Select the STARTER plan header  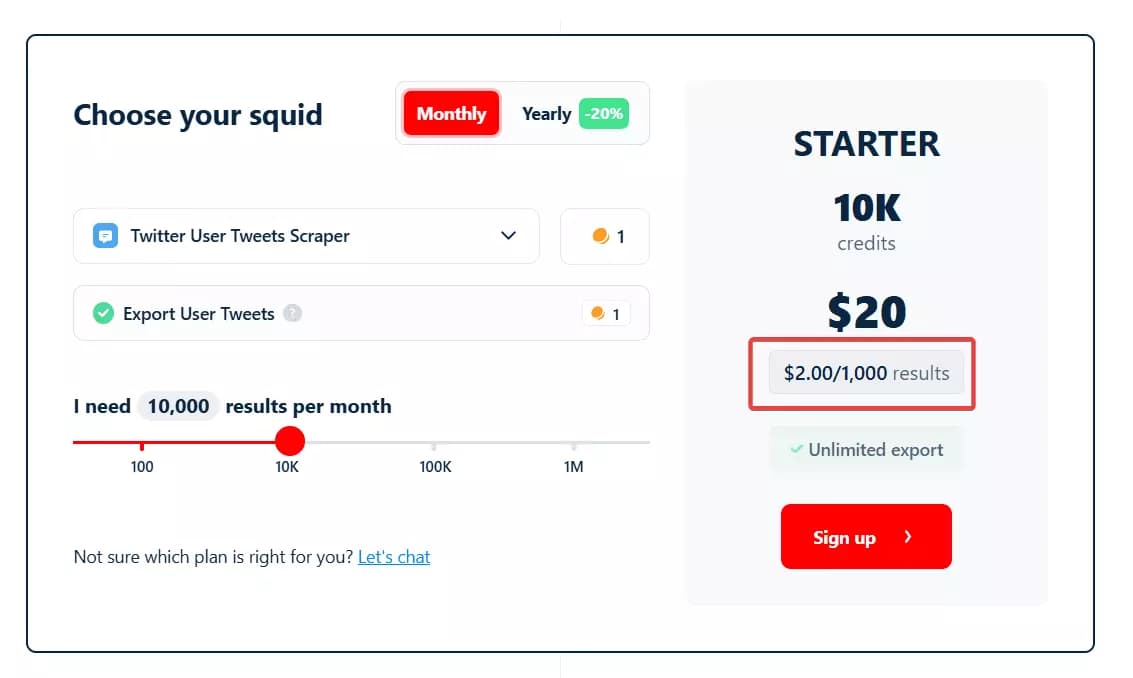[x=866, y=144]
